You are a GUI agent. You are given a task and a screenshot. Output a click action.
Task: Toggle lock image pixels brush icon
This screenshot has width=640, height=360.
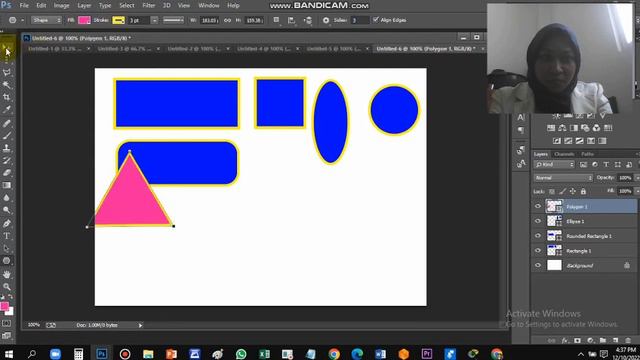pyautogui.click(x=562, y=191)
